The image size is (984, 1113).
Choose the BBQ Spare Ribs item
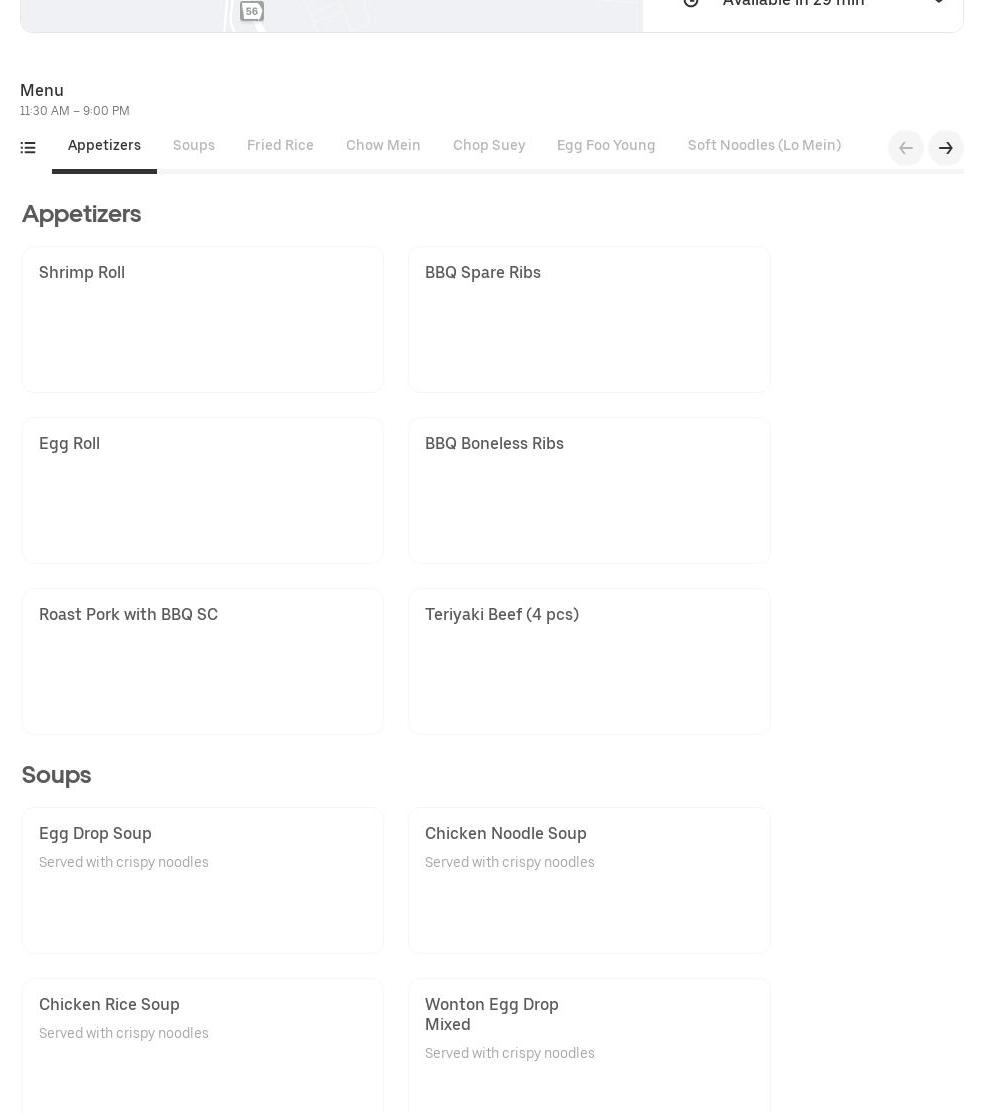coord(589,319)
